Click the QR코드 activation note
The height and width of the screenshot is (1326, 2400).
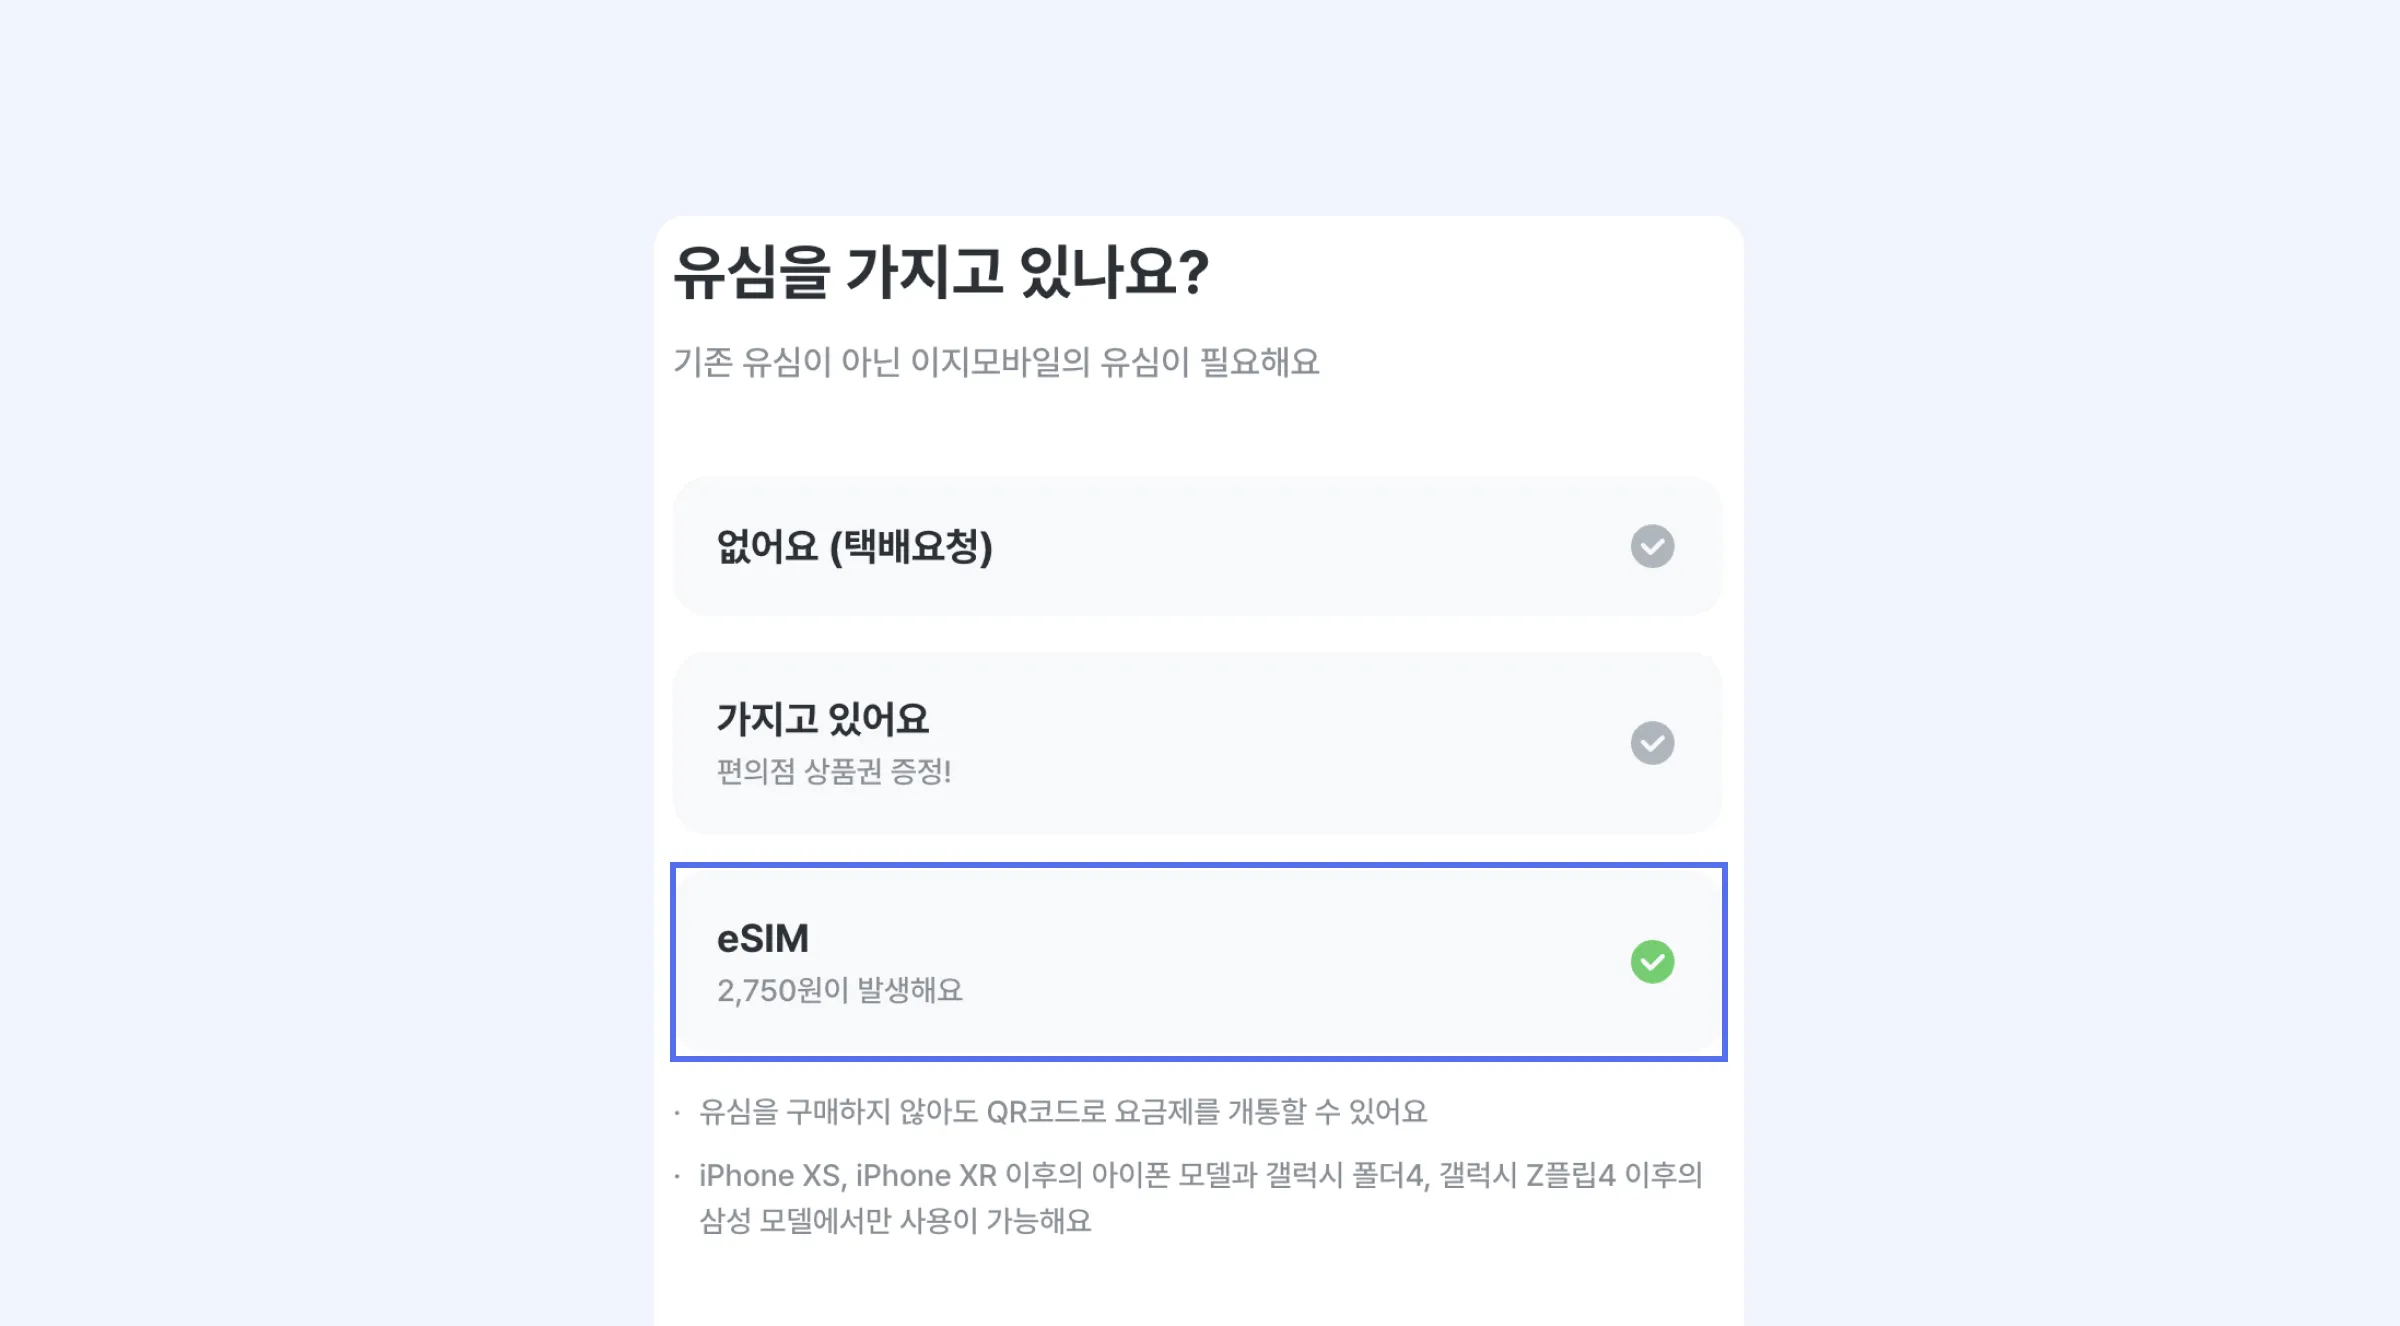pyautogui.click(x=1062, y=1111)
